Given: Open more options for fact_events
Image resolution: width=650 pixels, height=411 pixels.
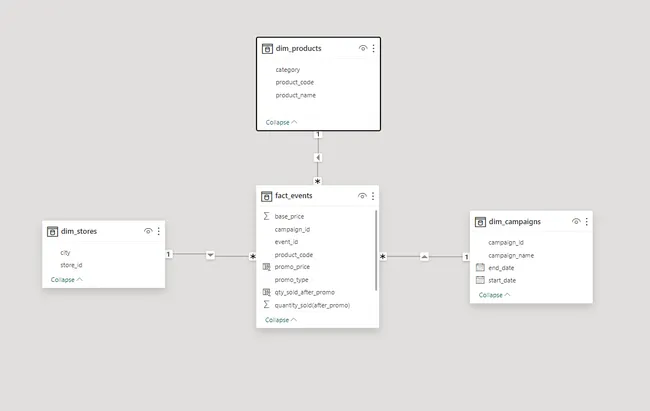Looking at the screenshot, I should [373, 196].
